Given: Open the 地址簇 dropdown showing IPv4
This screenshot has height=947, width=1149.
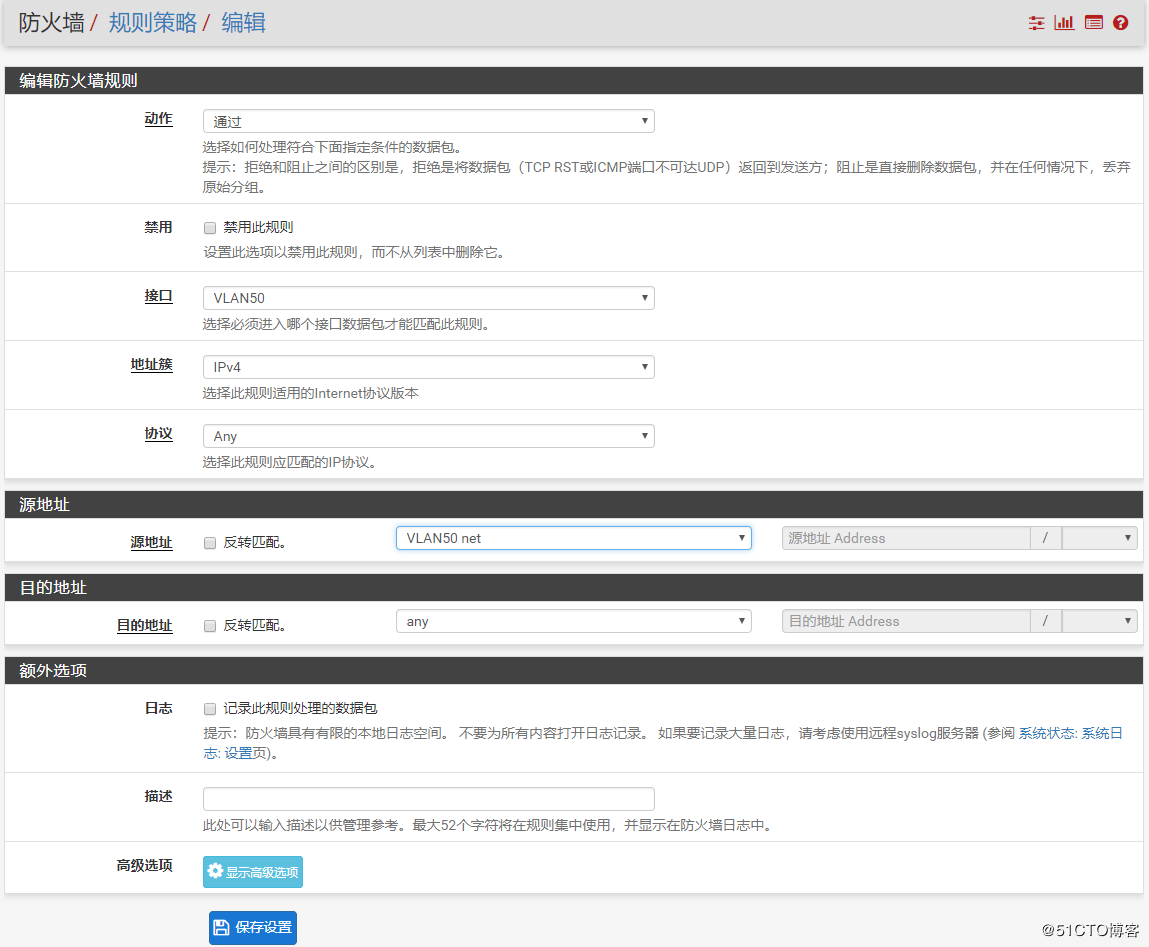Looking at the screenshot, I should [428, 367].
